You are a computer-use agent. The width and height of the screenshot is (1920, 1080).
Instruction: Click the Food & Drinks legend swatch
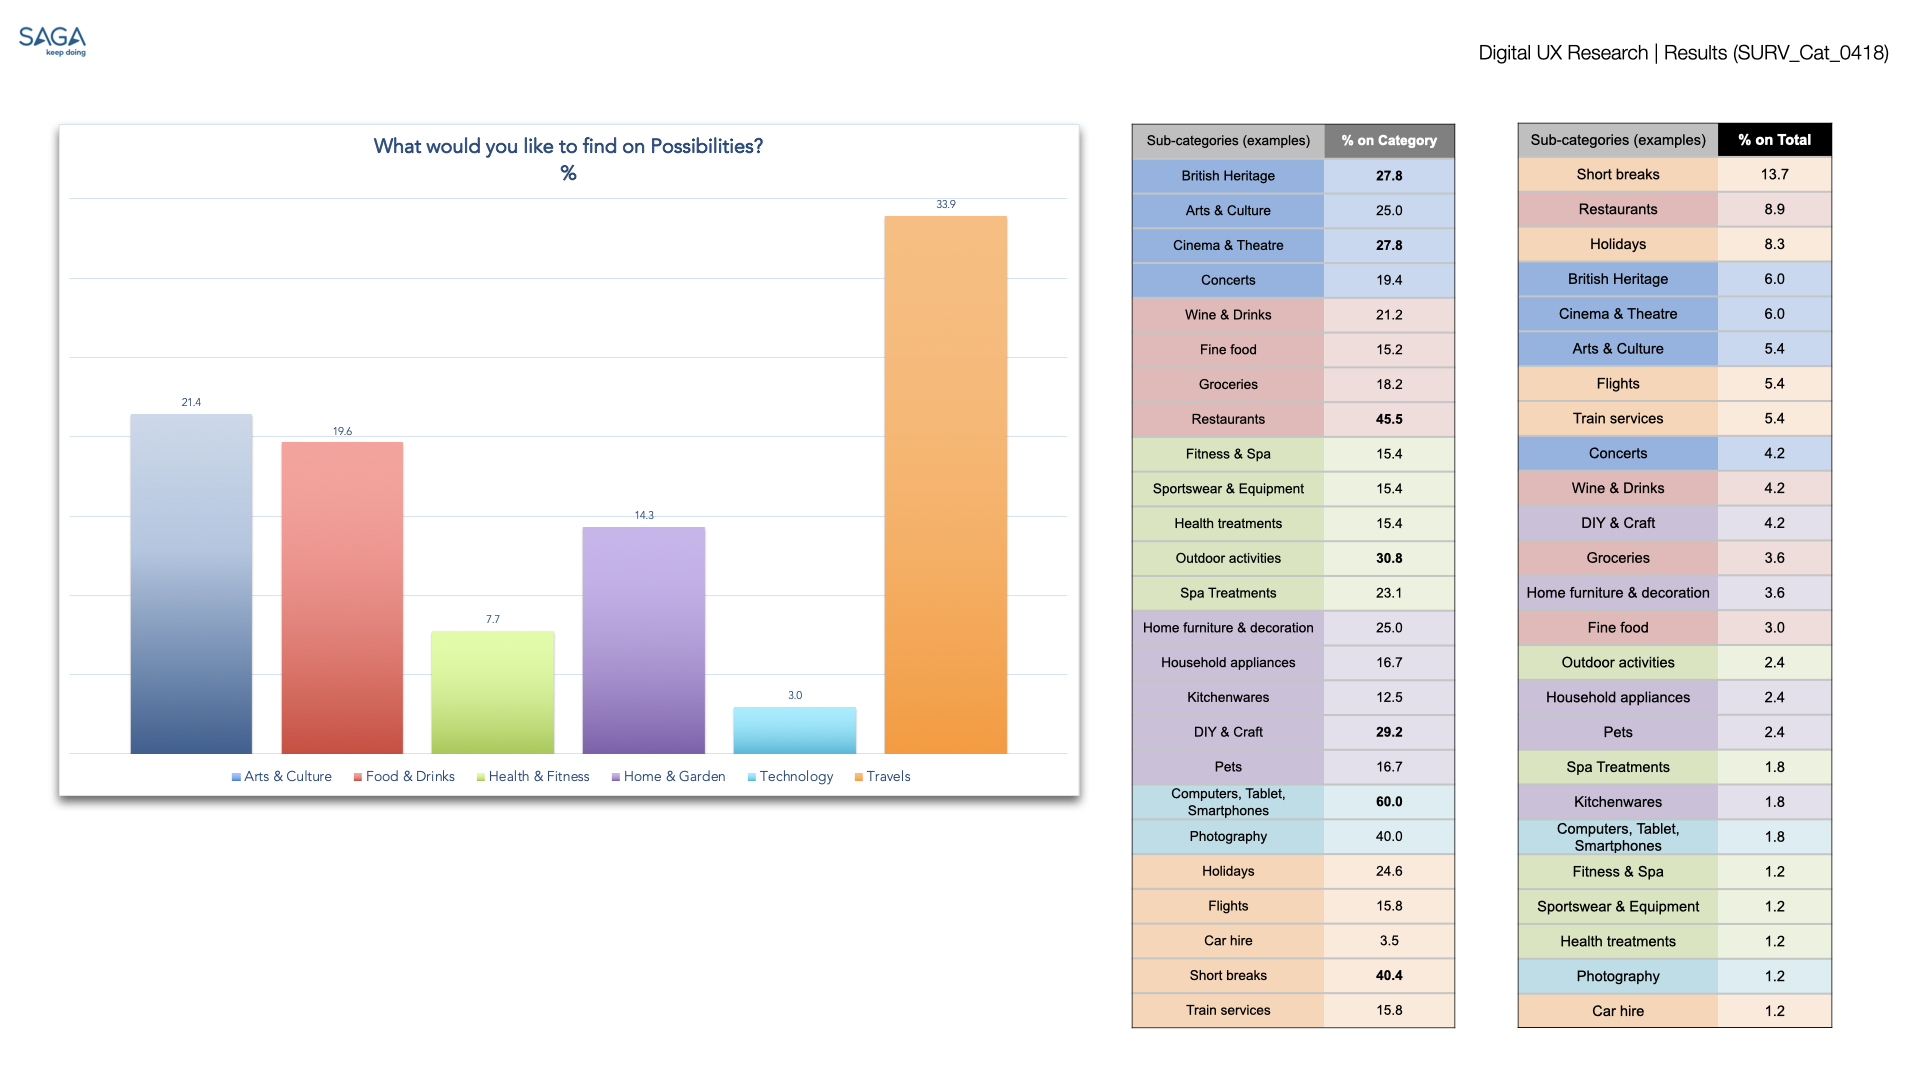(x=358, y=777)
